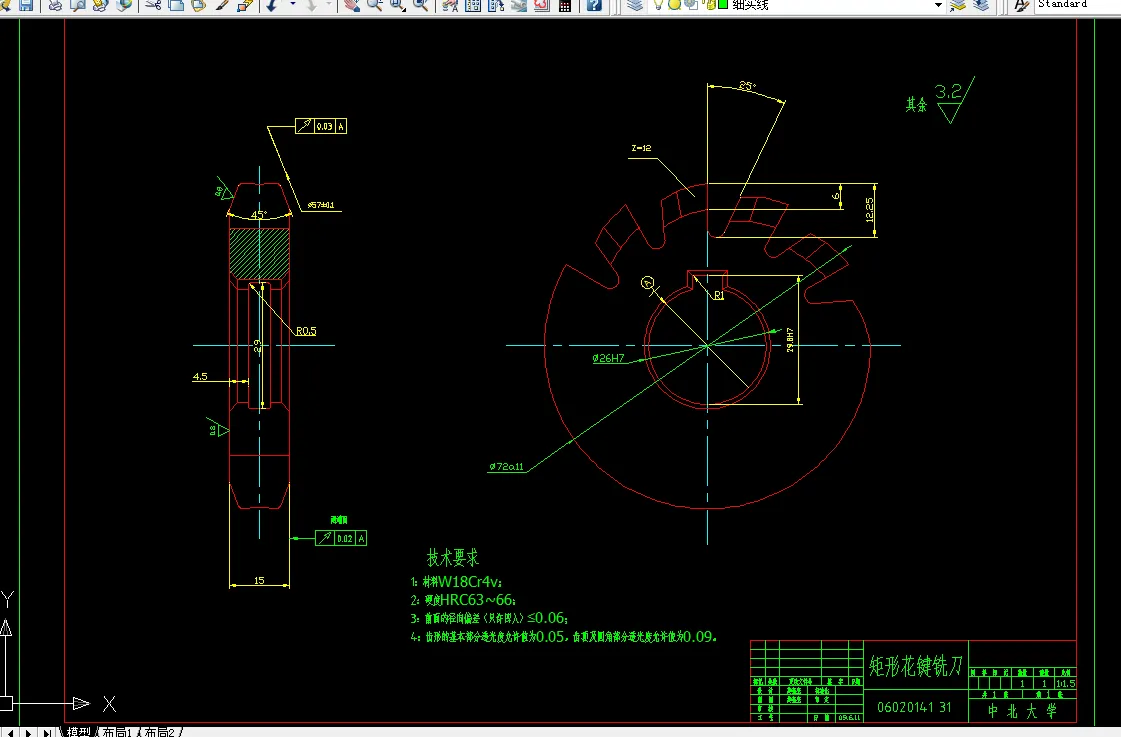Screen dimensions: 1121x737
Task: Open Plot Preview from the toolbar
Action: [77, 5]
